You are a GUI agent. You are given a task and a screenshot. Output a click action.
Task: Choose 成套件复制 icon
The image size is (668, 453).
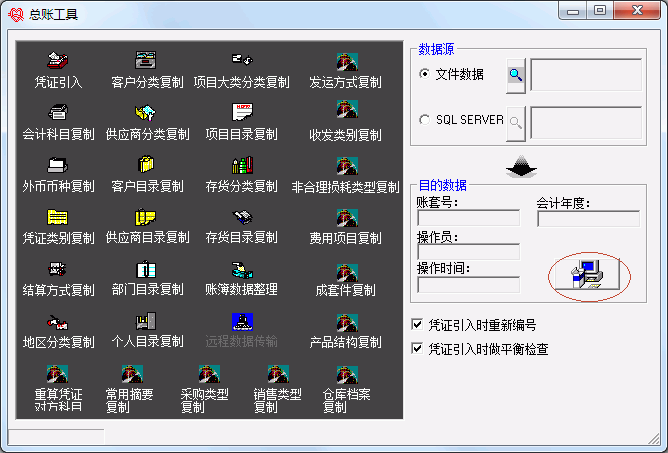tap(347, 273)
